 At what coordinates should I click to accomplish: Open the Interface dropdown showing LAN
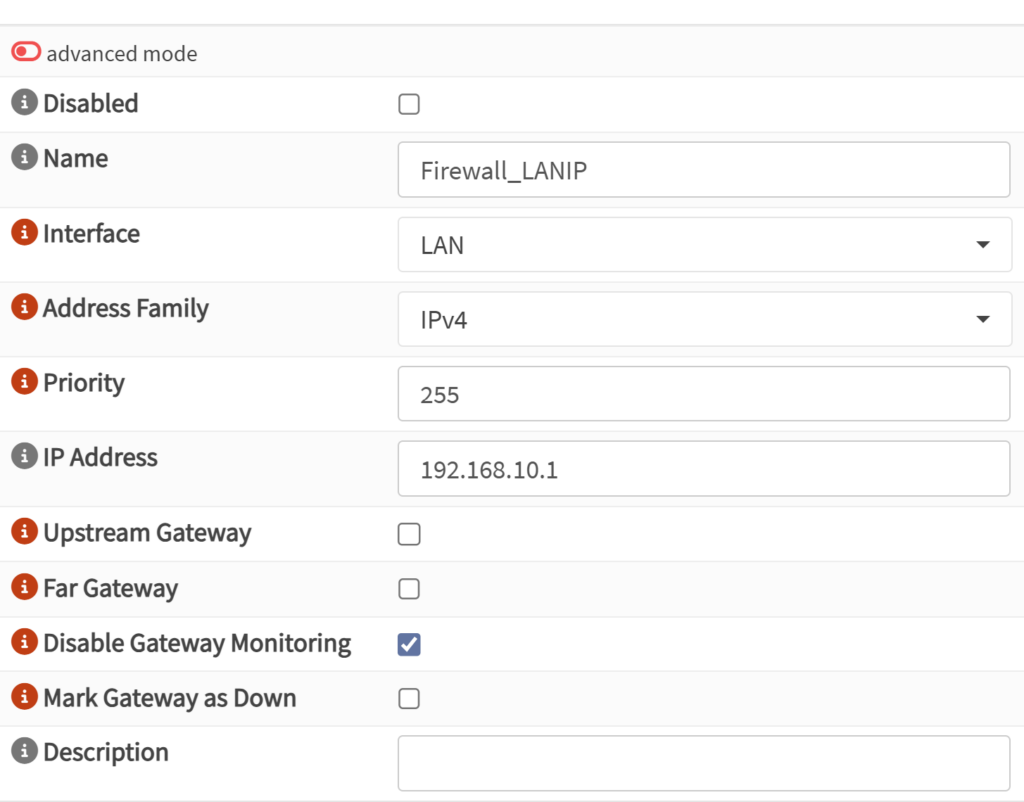click(704, 245)
